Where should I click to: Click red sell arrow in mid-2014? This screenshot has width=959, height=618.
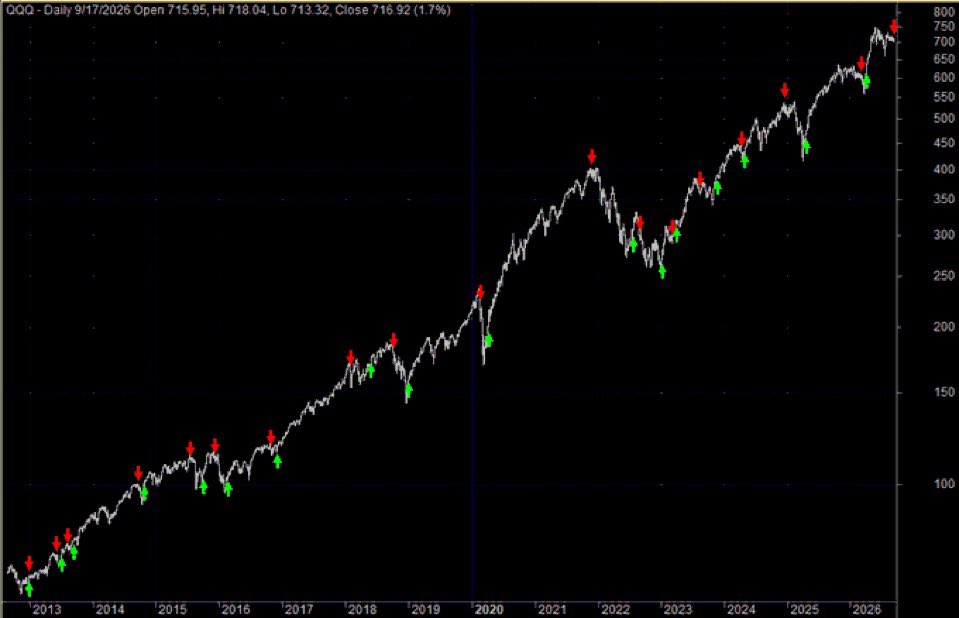point(138,472)
